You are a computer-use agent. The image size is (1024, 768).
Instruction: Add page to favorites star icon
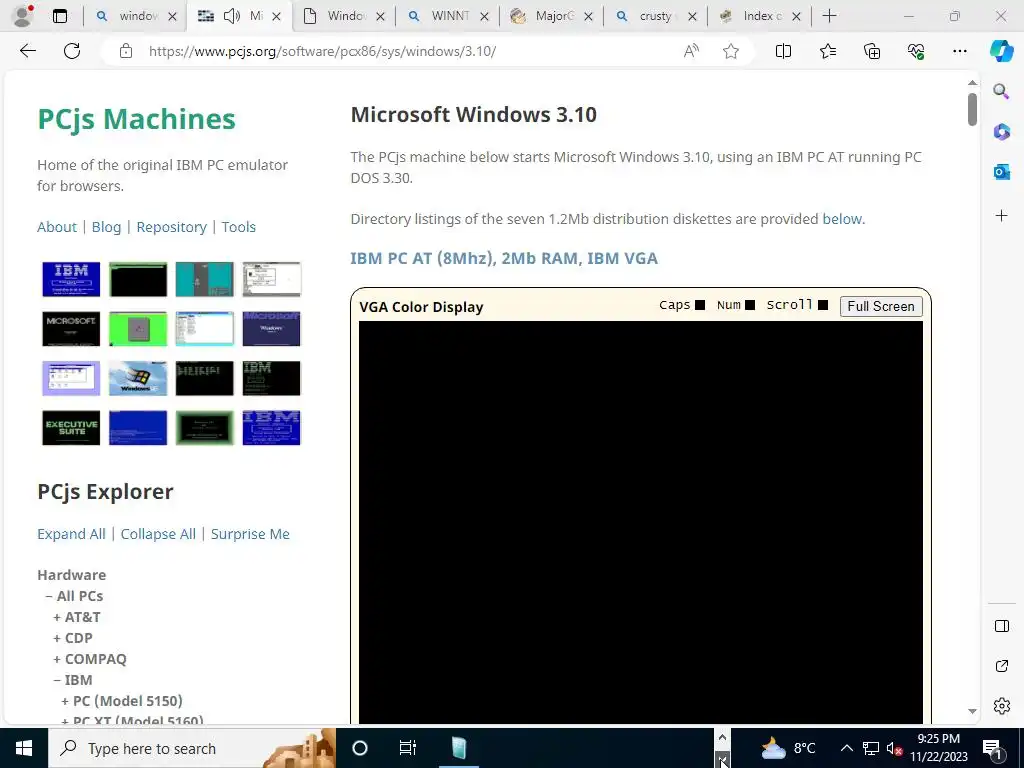pyautogui.click(x=731, y=51)
